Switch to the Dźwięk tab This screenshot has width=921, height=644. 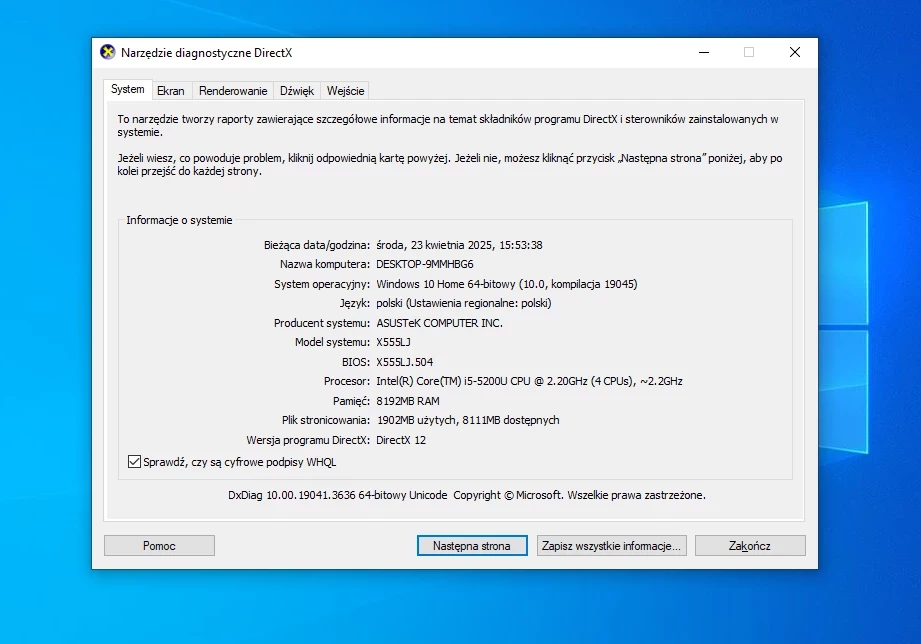pyautogui.click(x=297, y=91)
